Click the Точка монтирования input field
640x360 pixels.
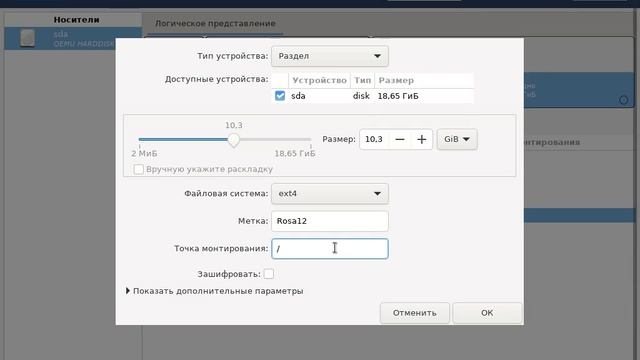tap(330, 249)
